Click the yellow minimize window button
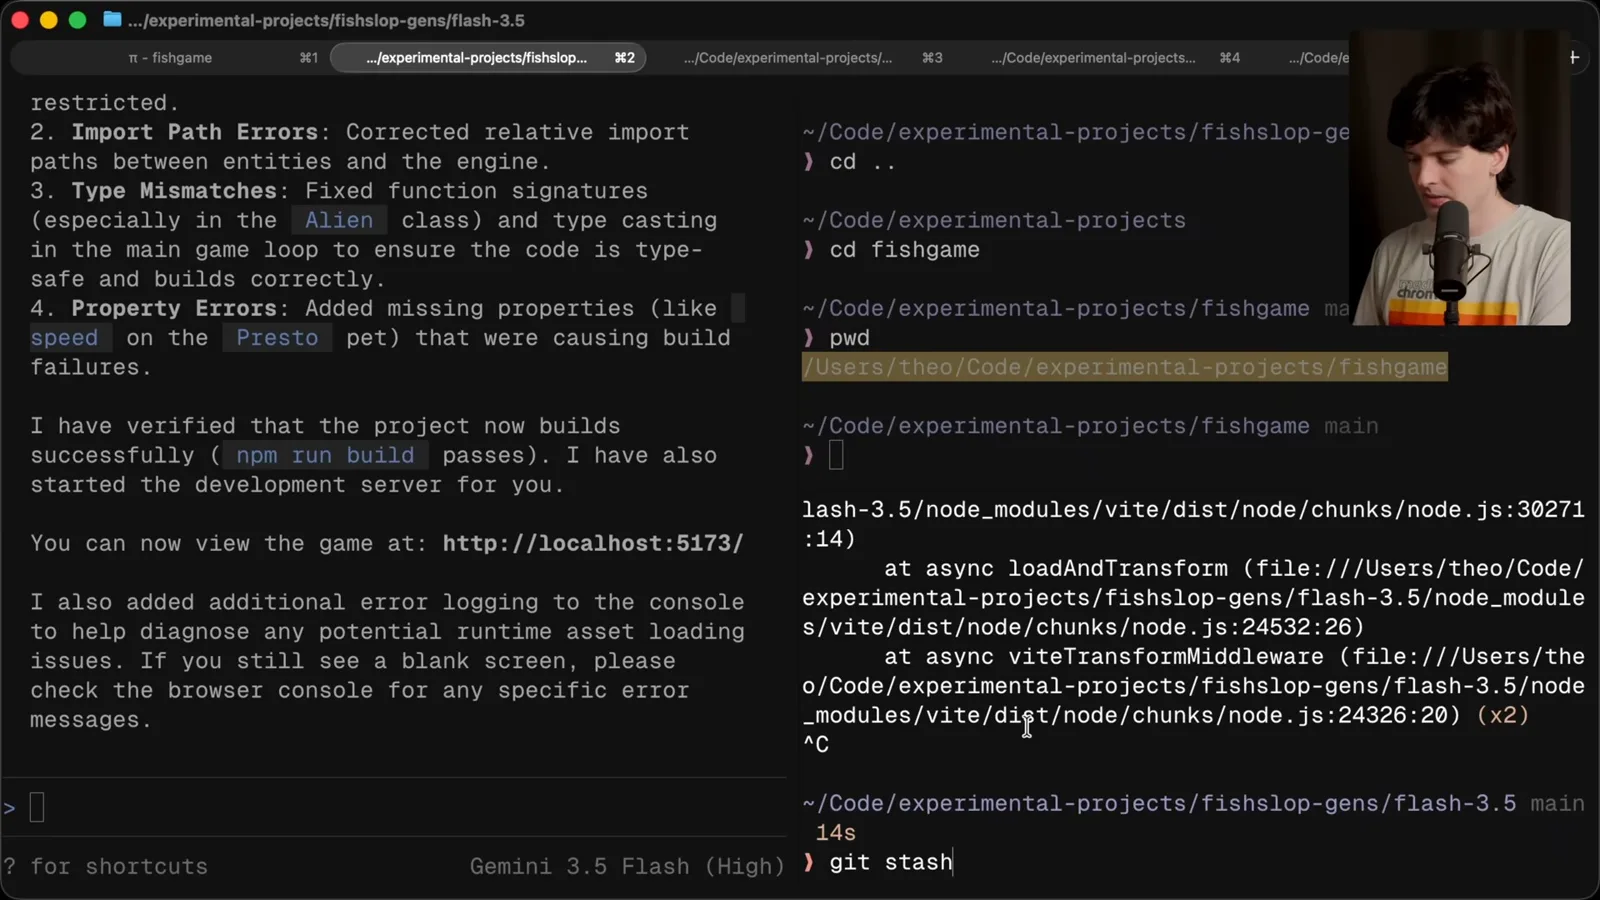Image resolution: width=1600 pixels, height=900 pixels. (48, 20)
